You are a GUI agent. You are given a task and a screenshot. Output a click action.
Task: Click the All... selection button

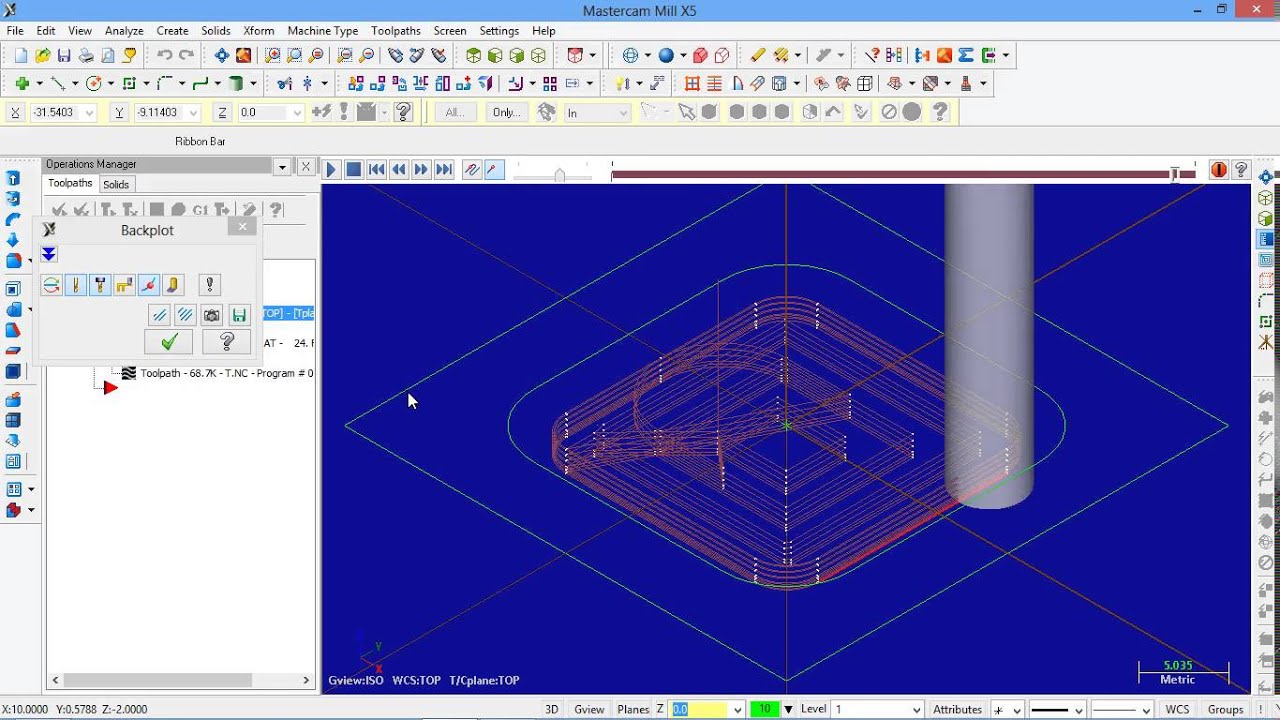[x=455, y=112]
